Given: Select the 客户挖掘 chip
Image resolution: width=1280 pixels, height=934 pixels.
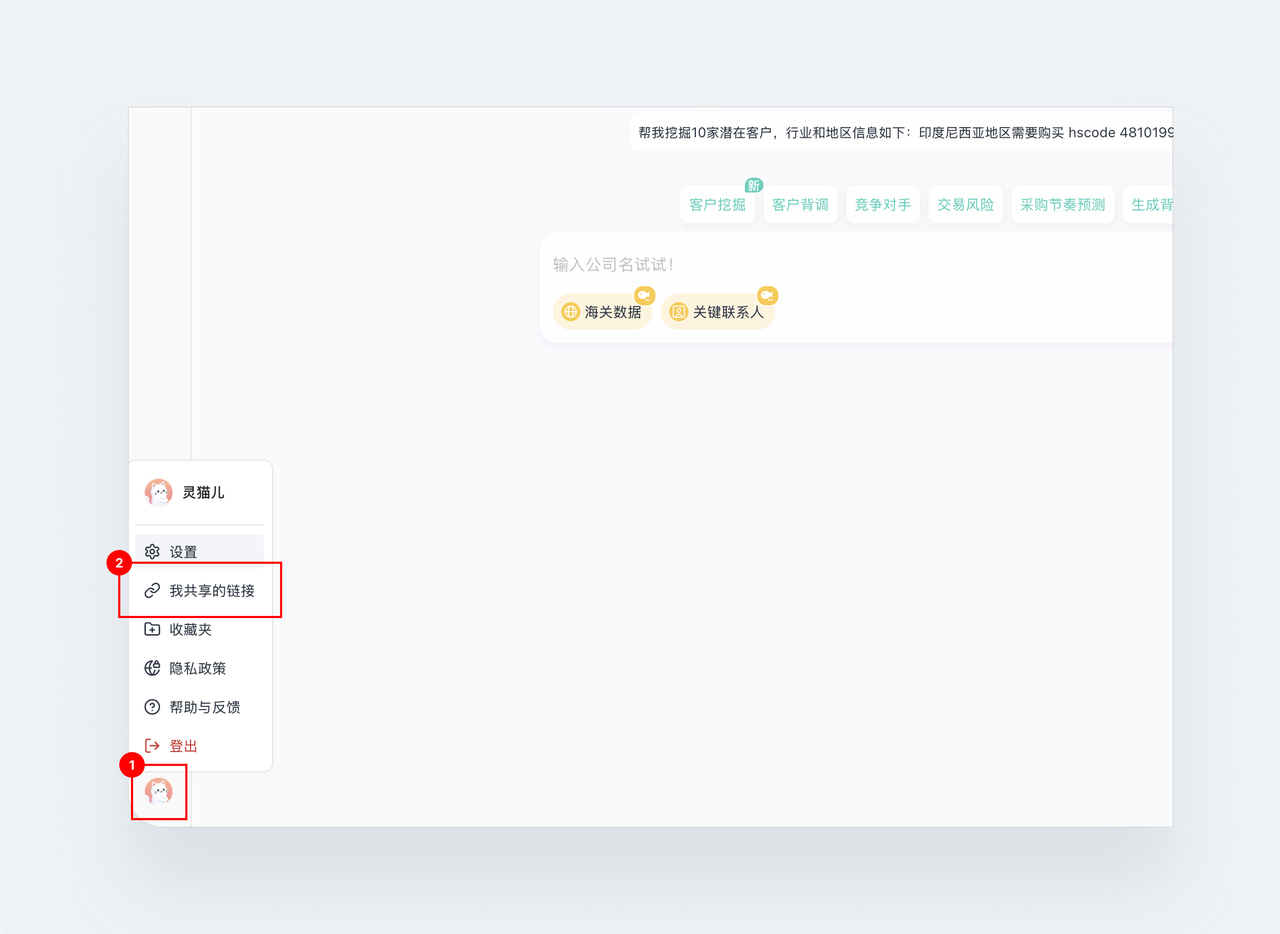Looking at the screenshot, I should pyautogui.click(x=718, y=205).
